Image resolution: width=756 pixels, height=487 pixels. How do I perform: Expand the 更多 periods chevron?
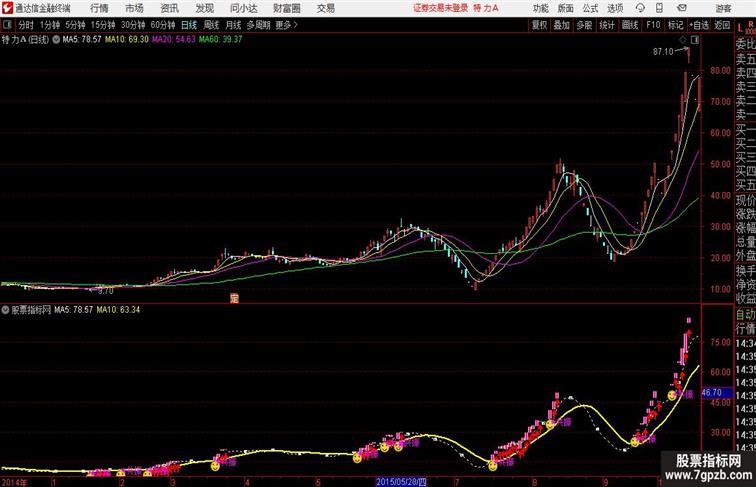coord(286,25)
